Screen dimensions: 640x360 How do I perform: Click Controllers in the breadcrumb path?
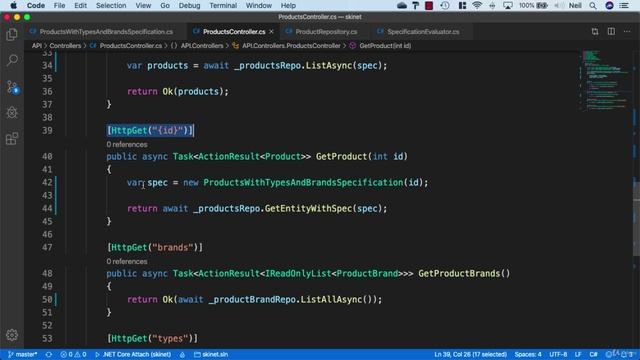65,46
